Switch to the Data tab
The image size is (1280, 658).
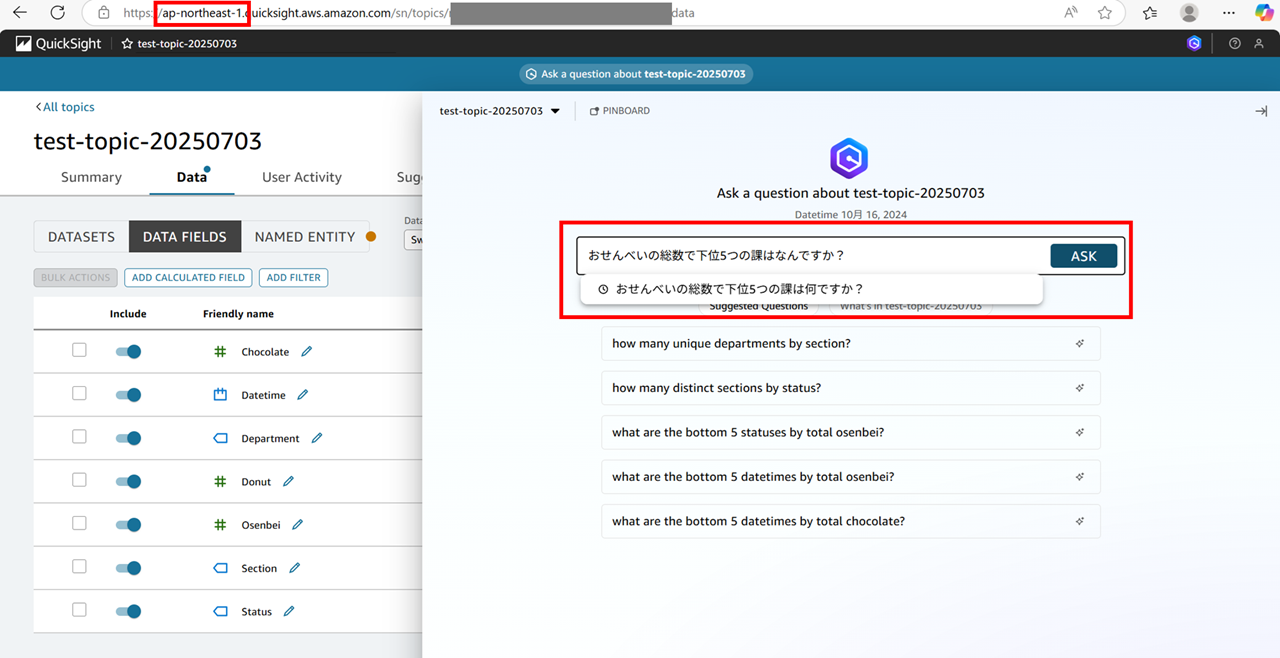point(192,177)
